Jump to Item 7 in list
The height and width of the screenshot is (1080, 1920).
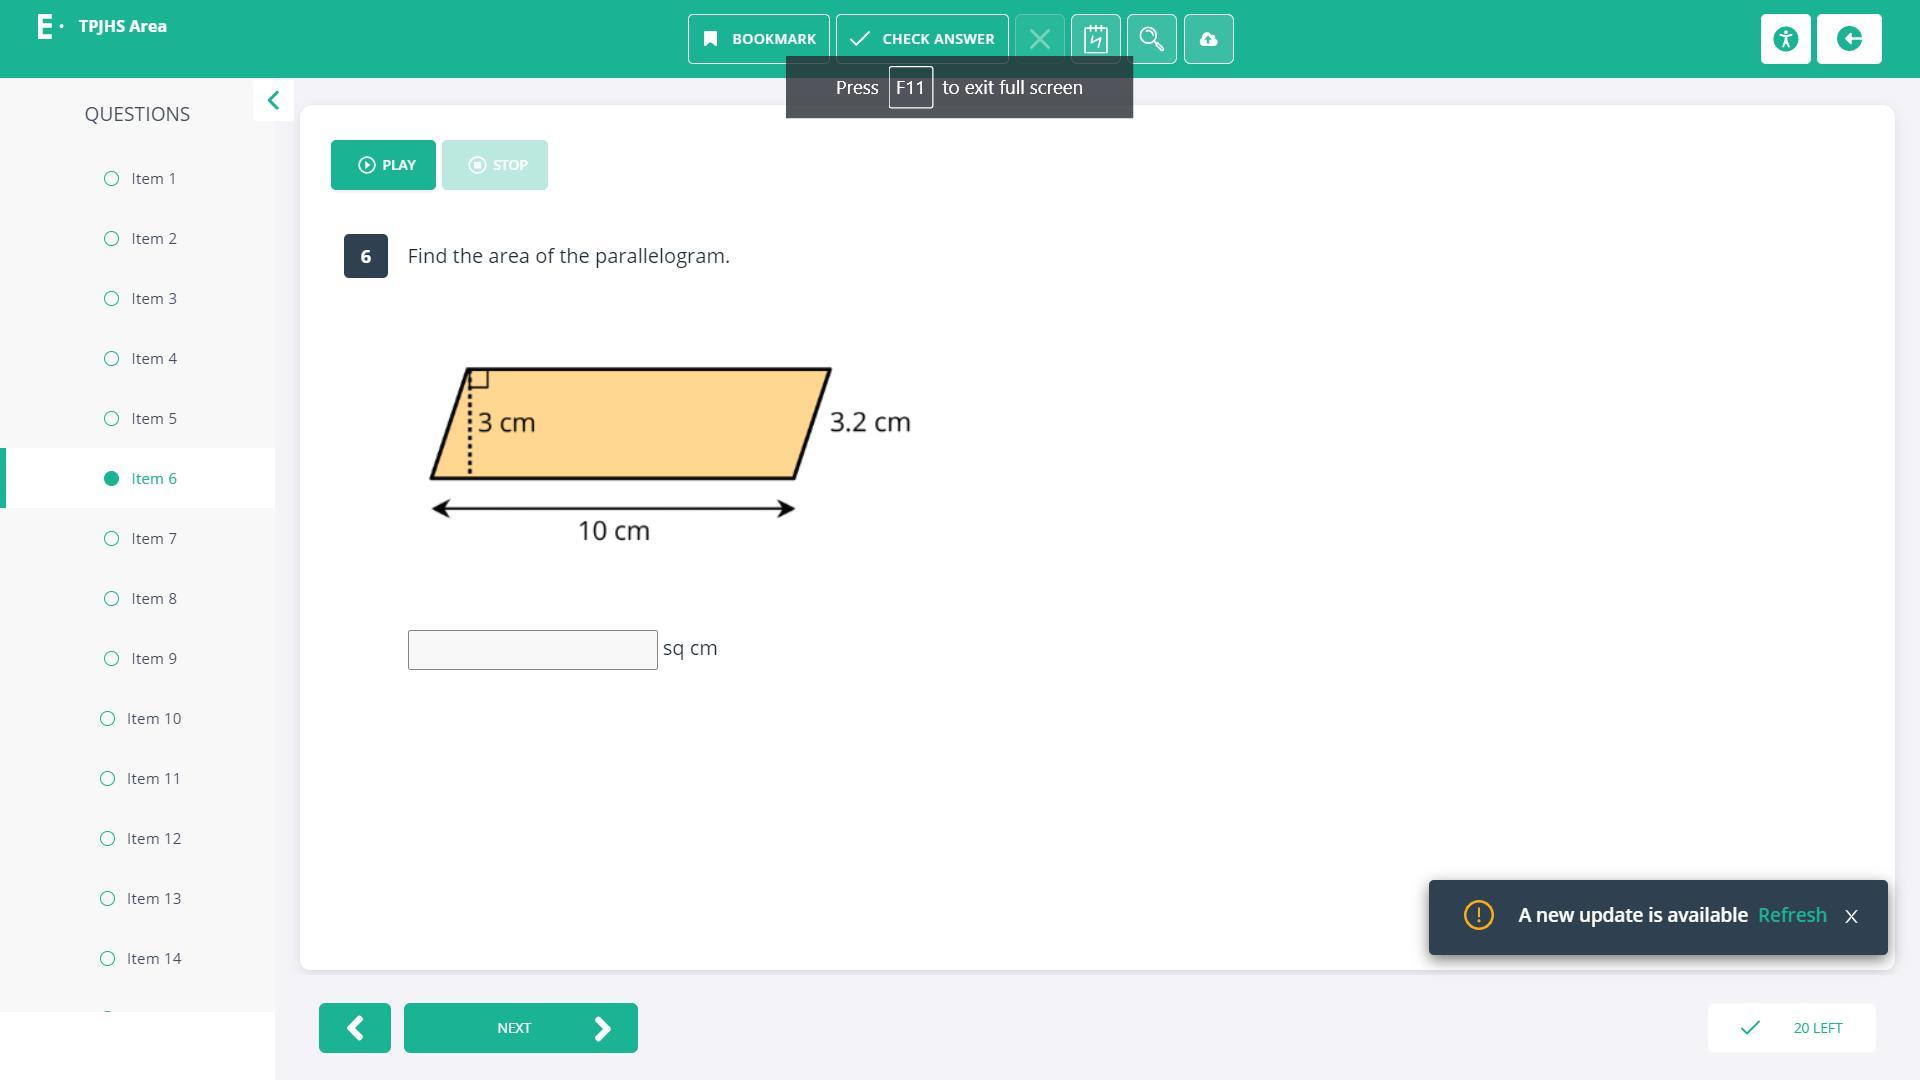154,539
